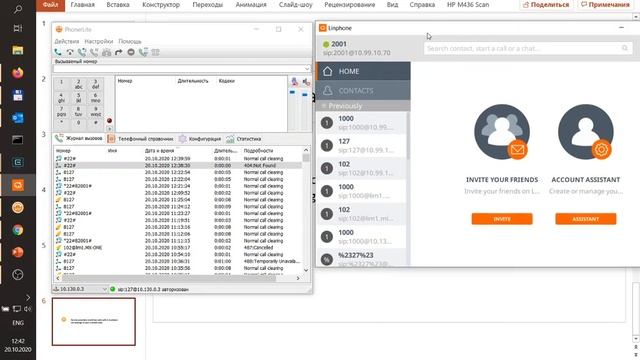Screen dimensions: 640x360
Task: Open Firefox from the taskbar
Action: [18, 73]
